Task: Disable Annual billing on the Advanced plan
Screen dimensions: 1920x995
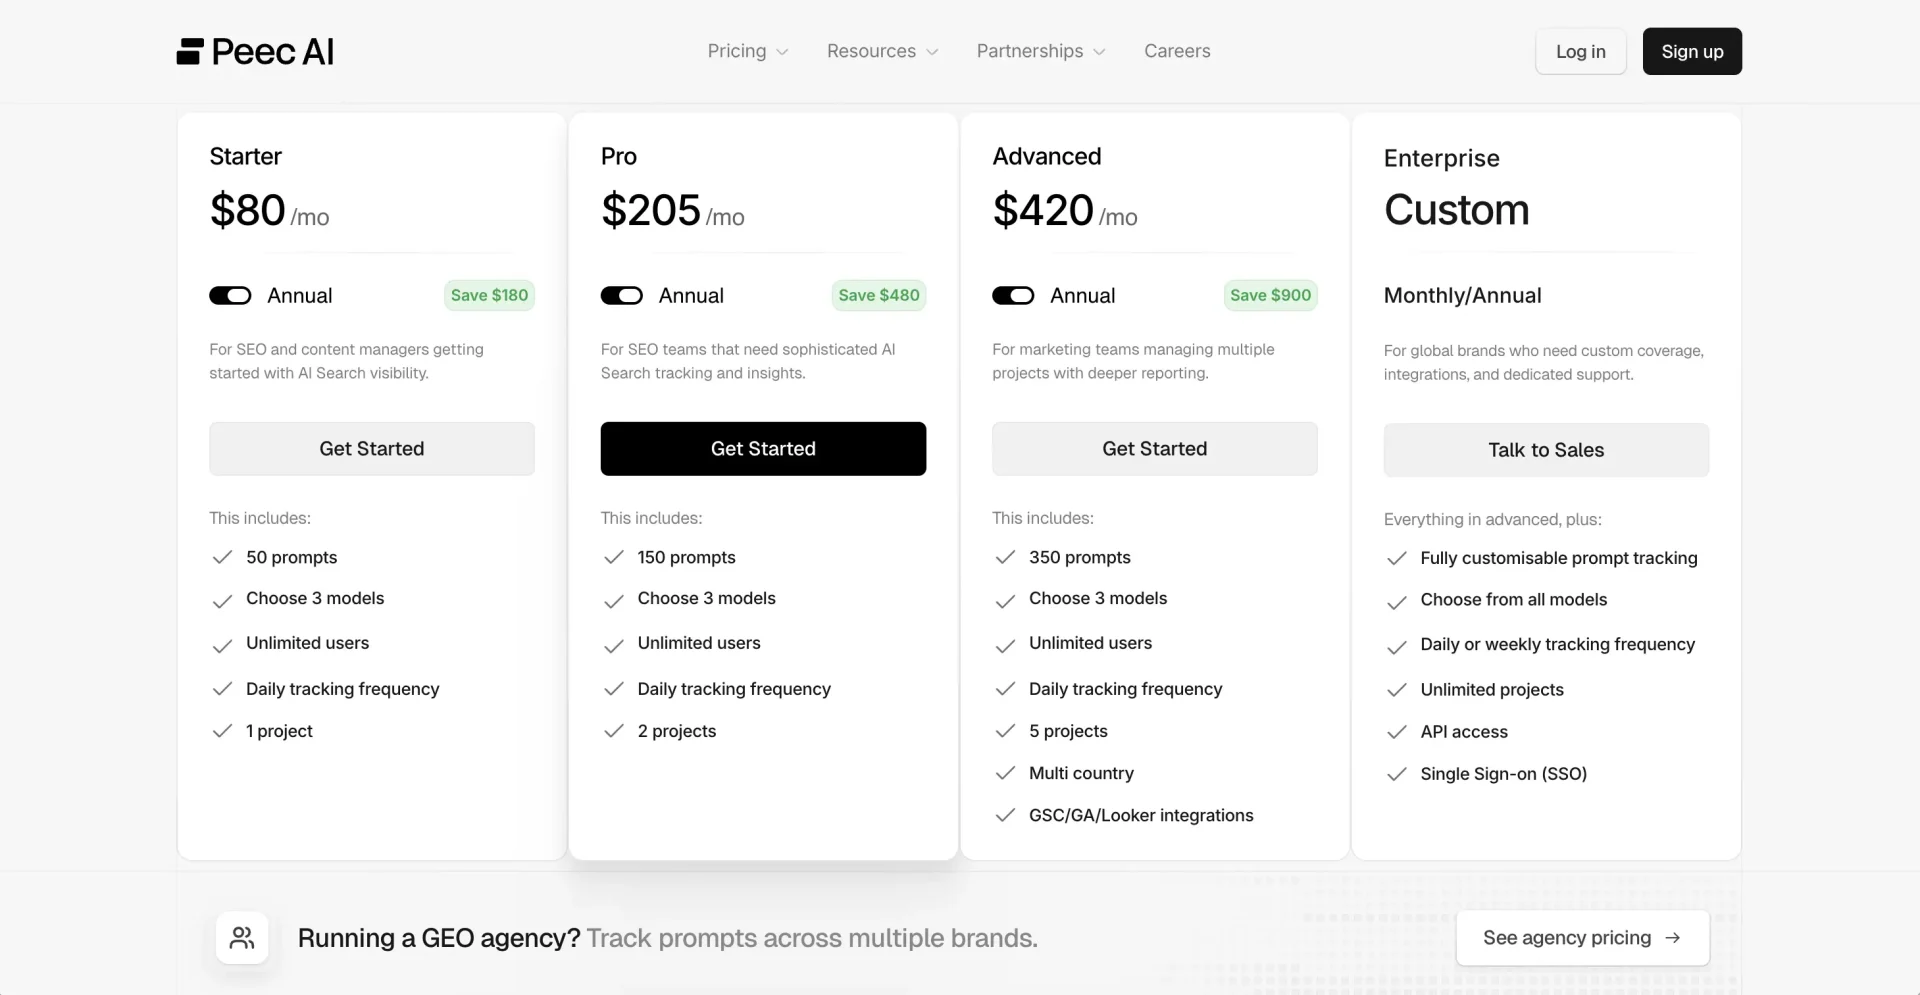Action: pos(1013,295)
